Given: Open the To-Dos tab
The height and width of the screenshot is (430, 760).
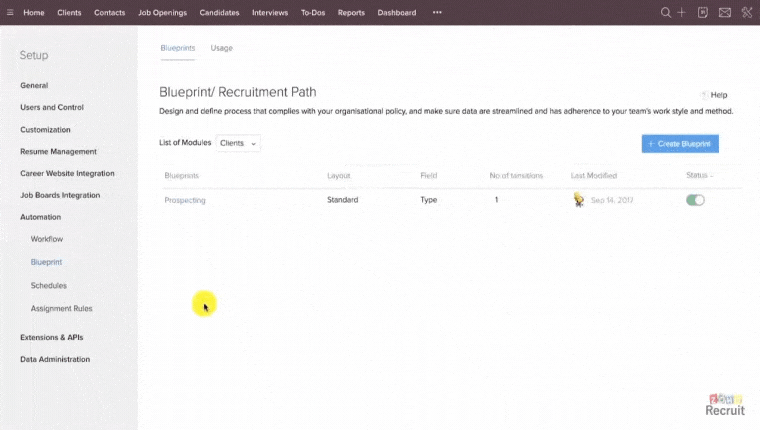Looking at the screenshot, I should coord(313,13).
